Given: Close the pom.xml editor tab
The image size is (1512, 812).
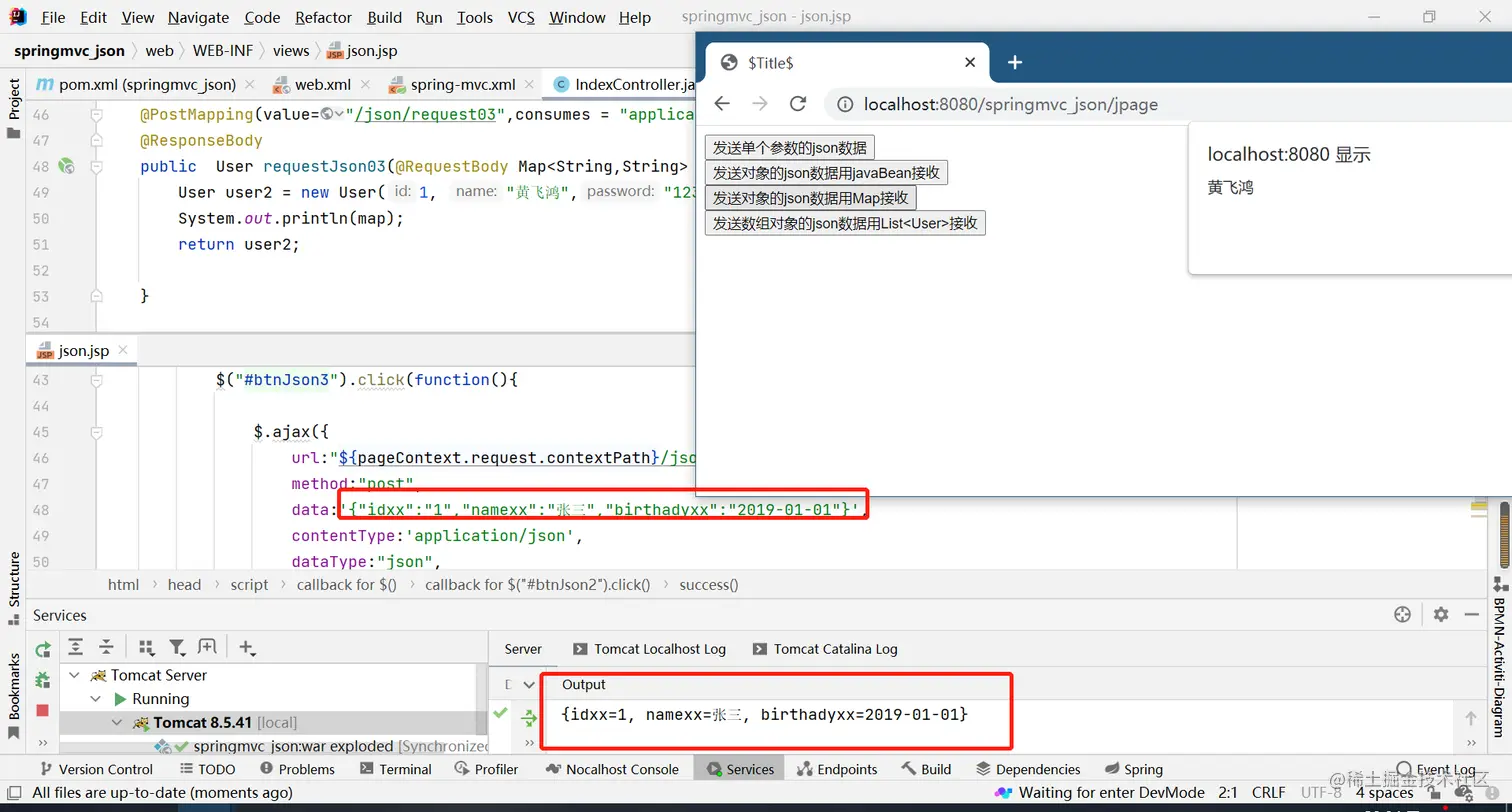Looking at the screenshot, I should (249, 85).
